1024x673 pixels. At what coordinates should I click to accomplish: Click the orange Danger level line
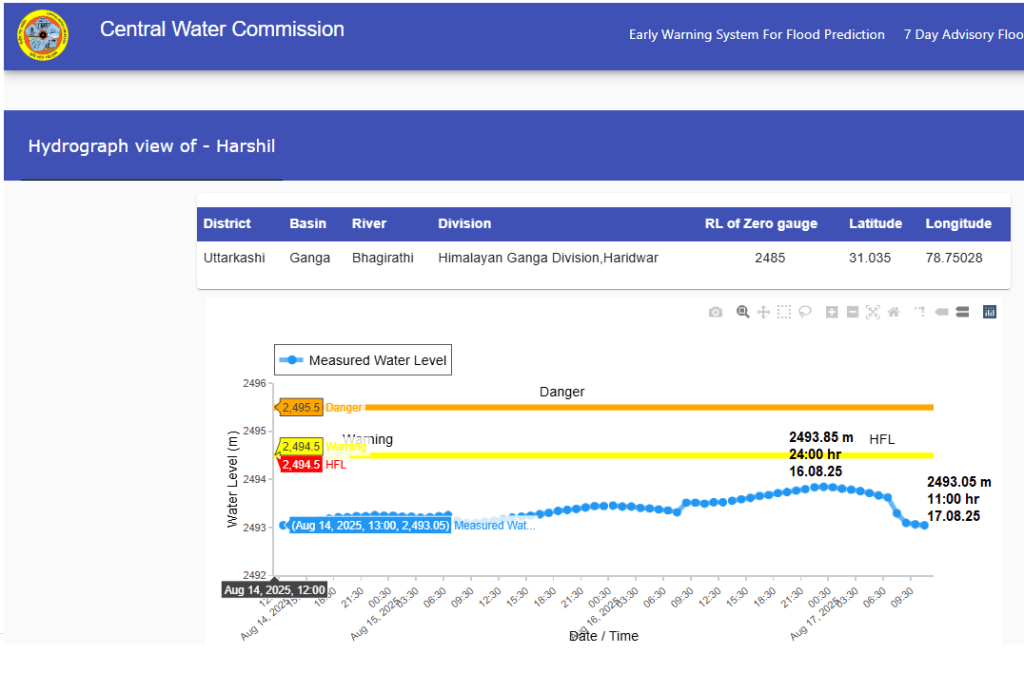[650, 407]
